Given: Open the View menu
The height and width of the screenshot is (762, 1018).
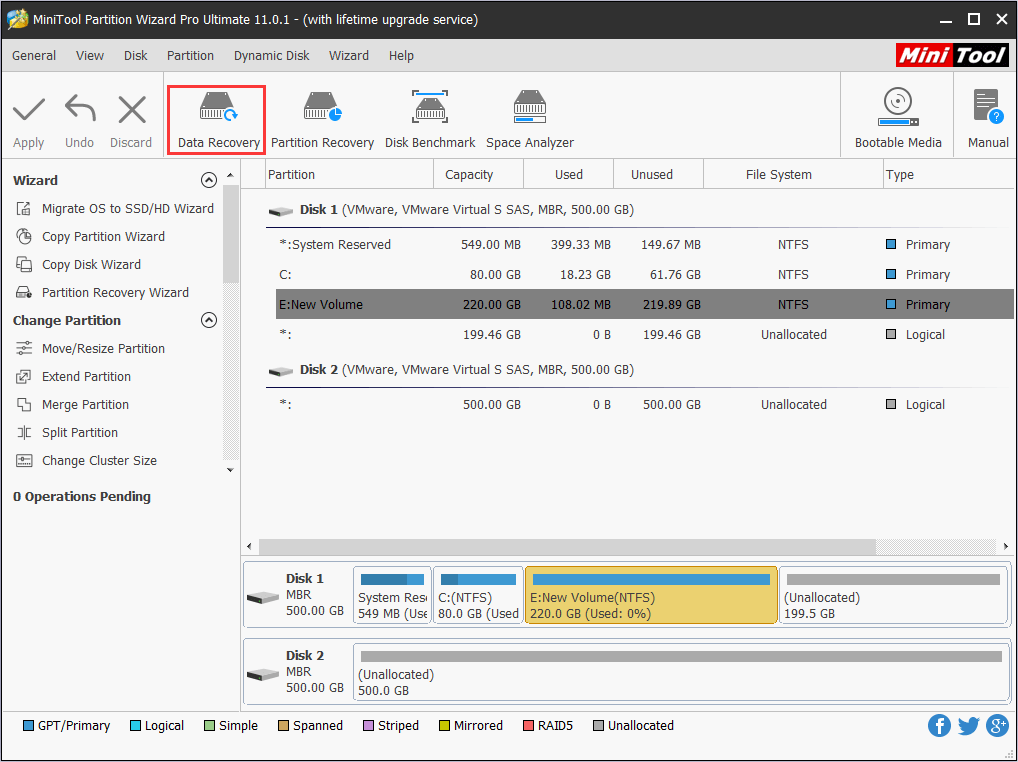Looking at the screenshot, I should pos(90,55).
